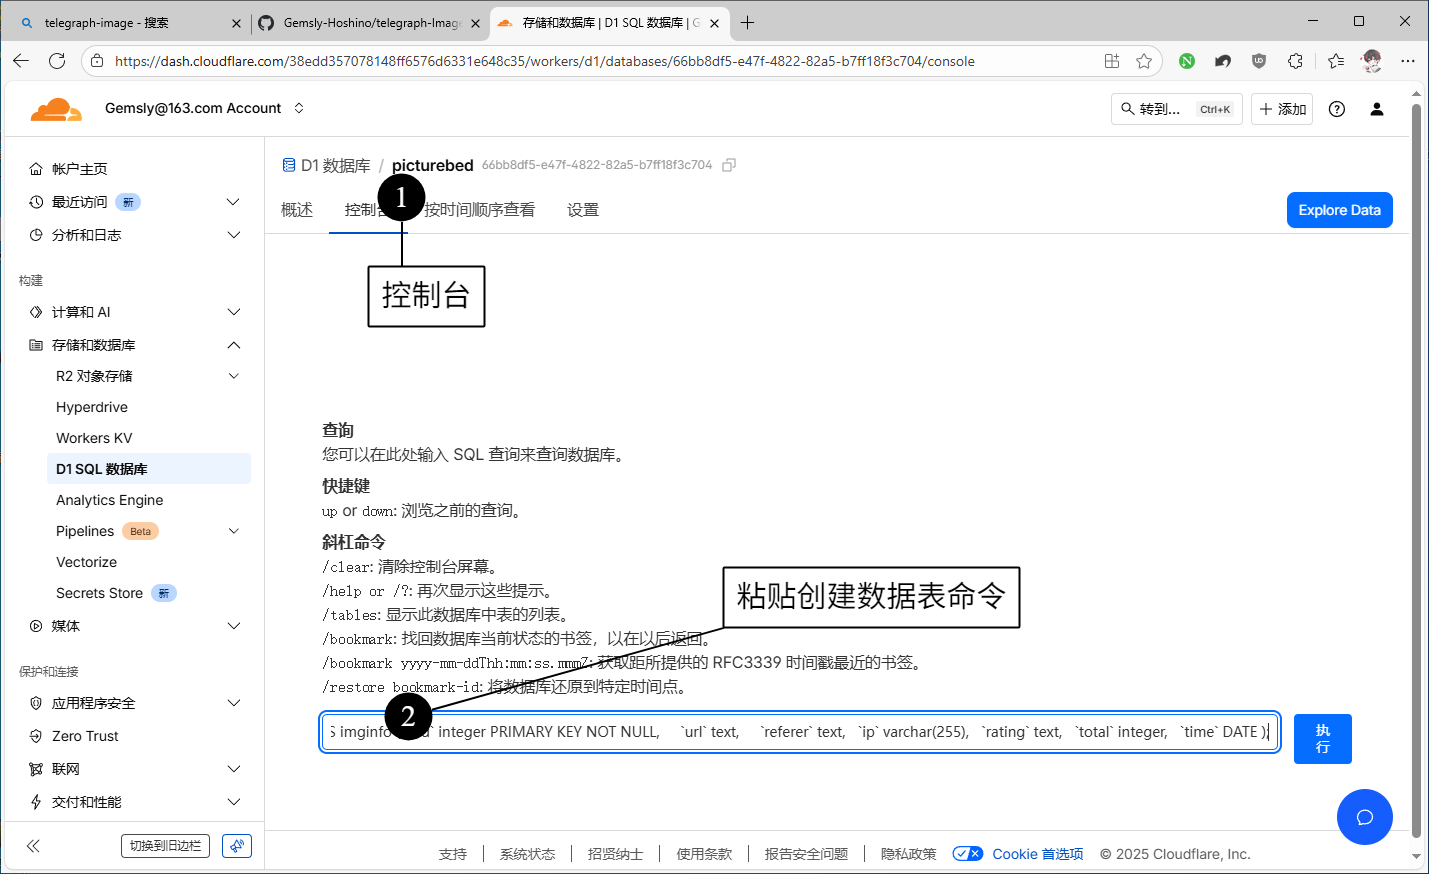1429x874 pixels.
Task: Collapse the sidebar with double-arrow icon
Action: 33,846
